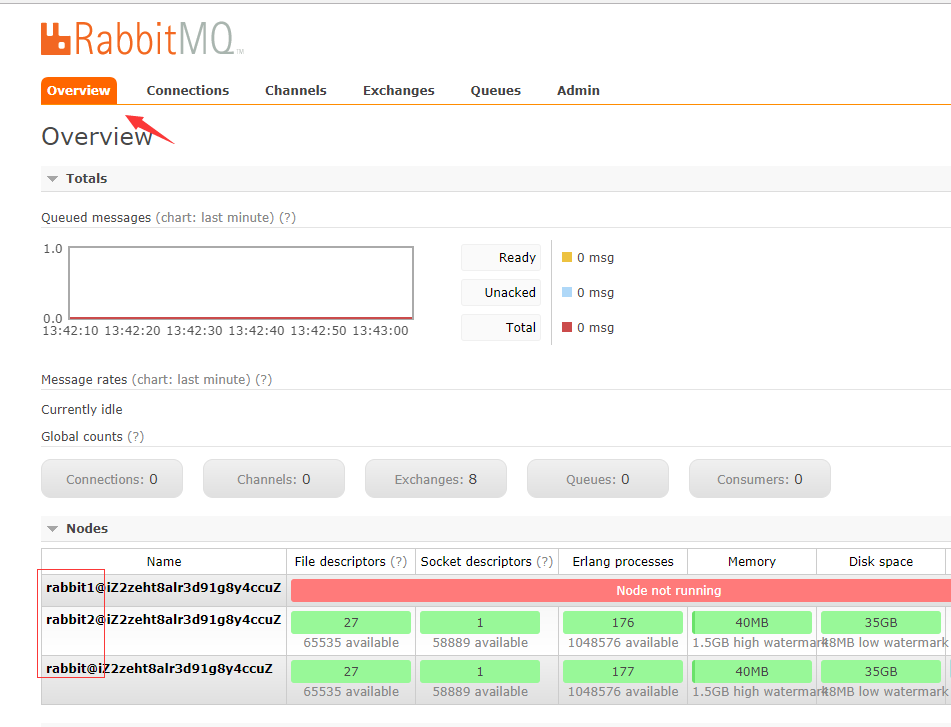Click the Consumers: 0 count button
This screenshot has width=951, height=727.
[x=760, y=479]
